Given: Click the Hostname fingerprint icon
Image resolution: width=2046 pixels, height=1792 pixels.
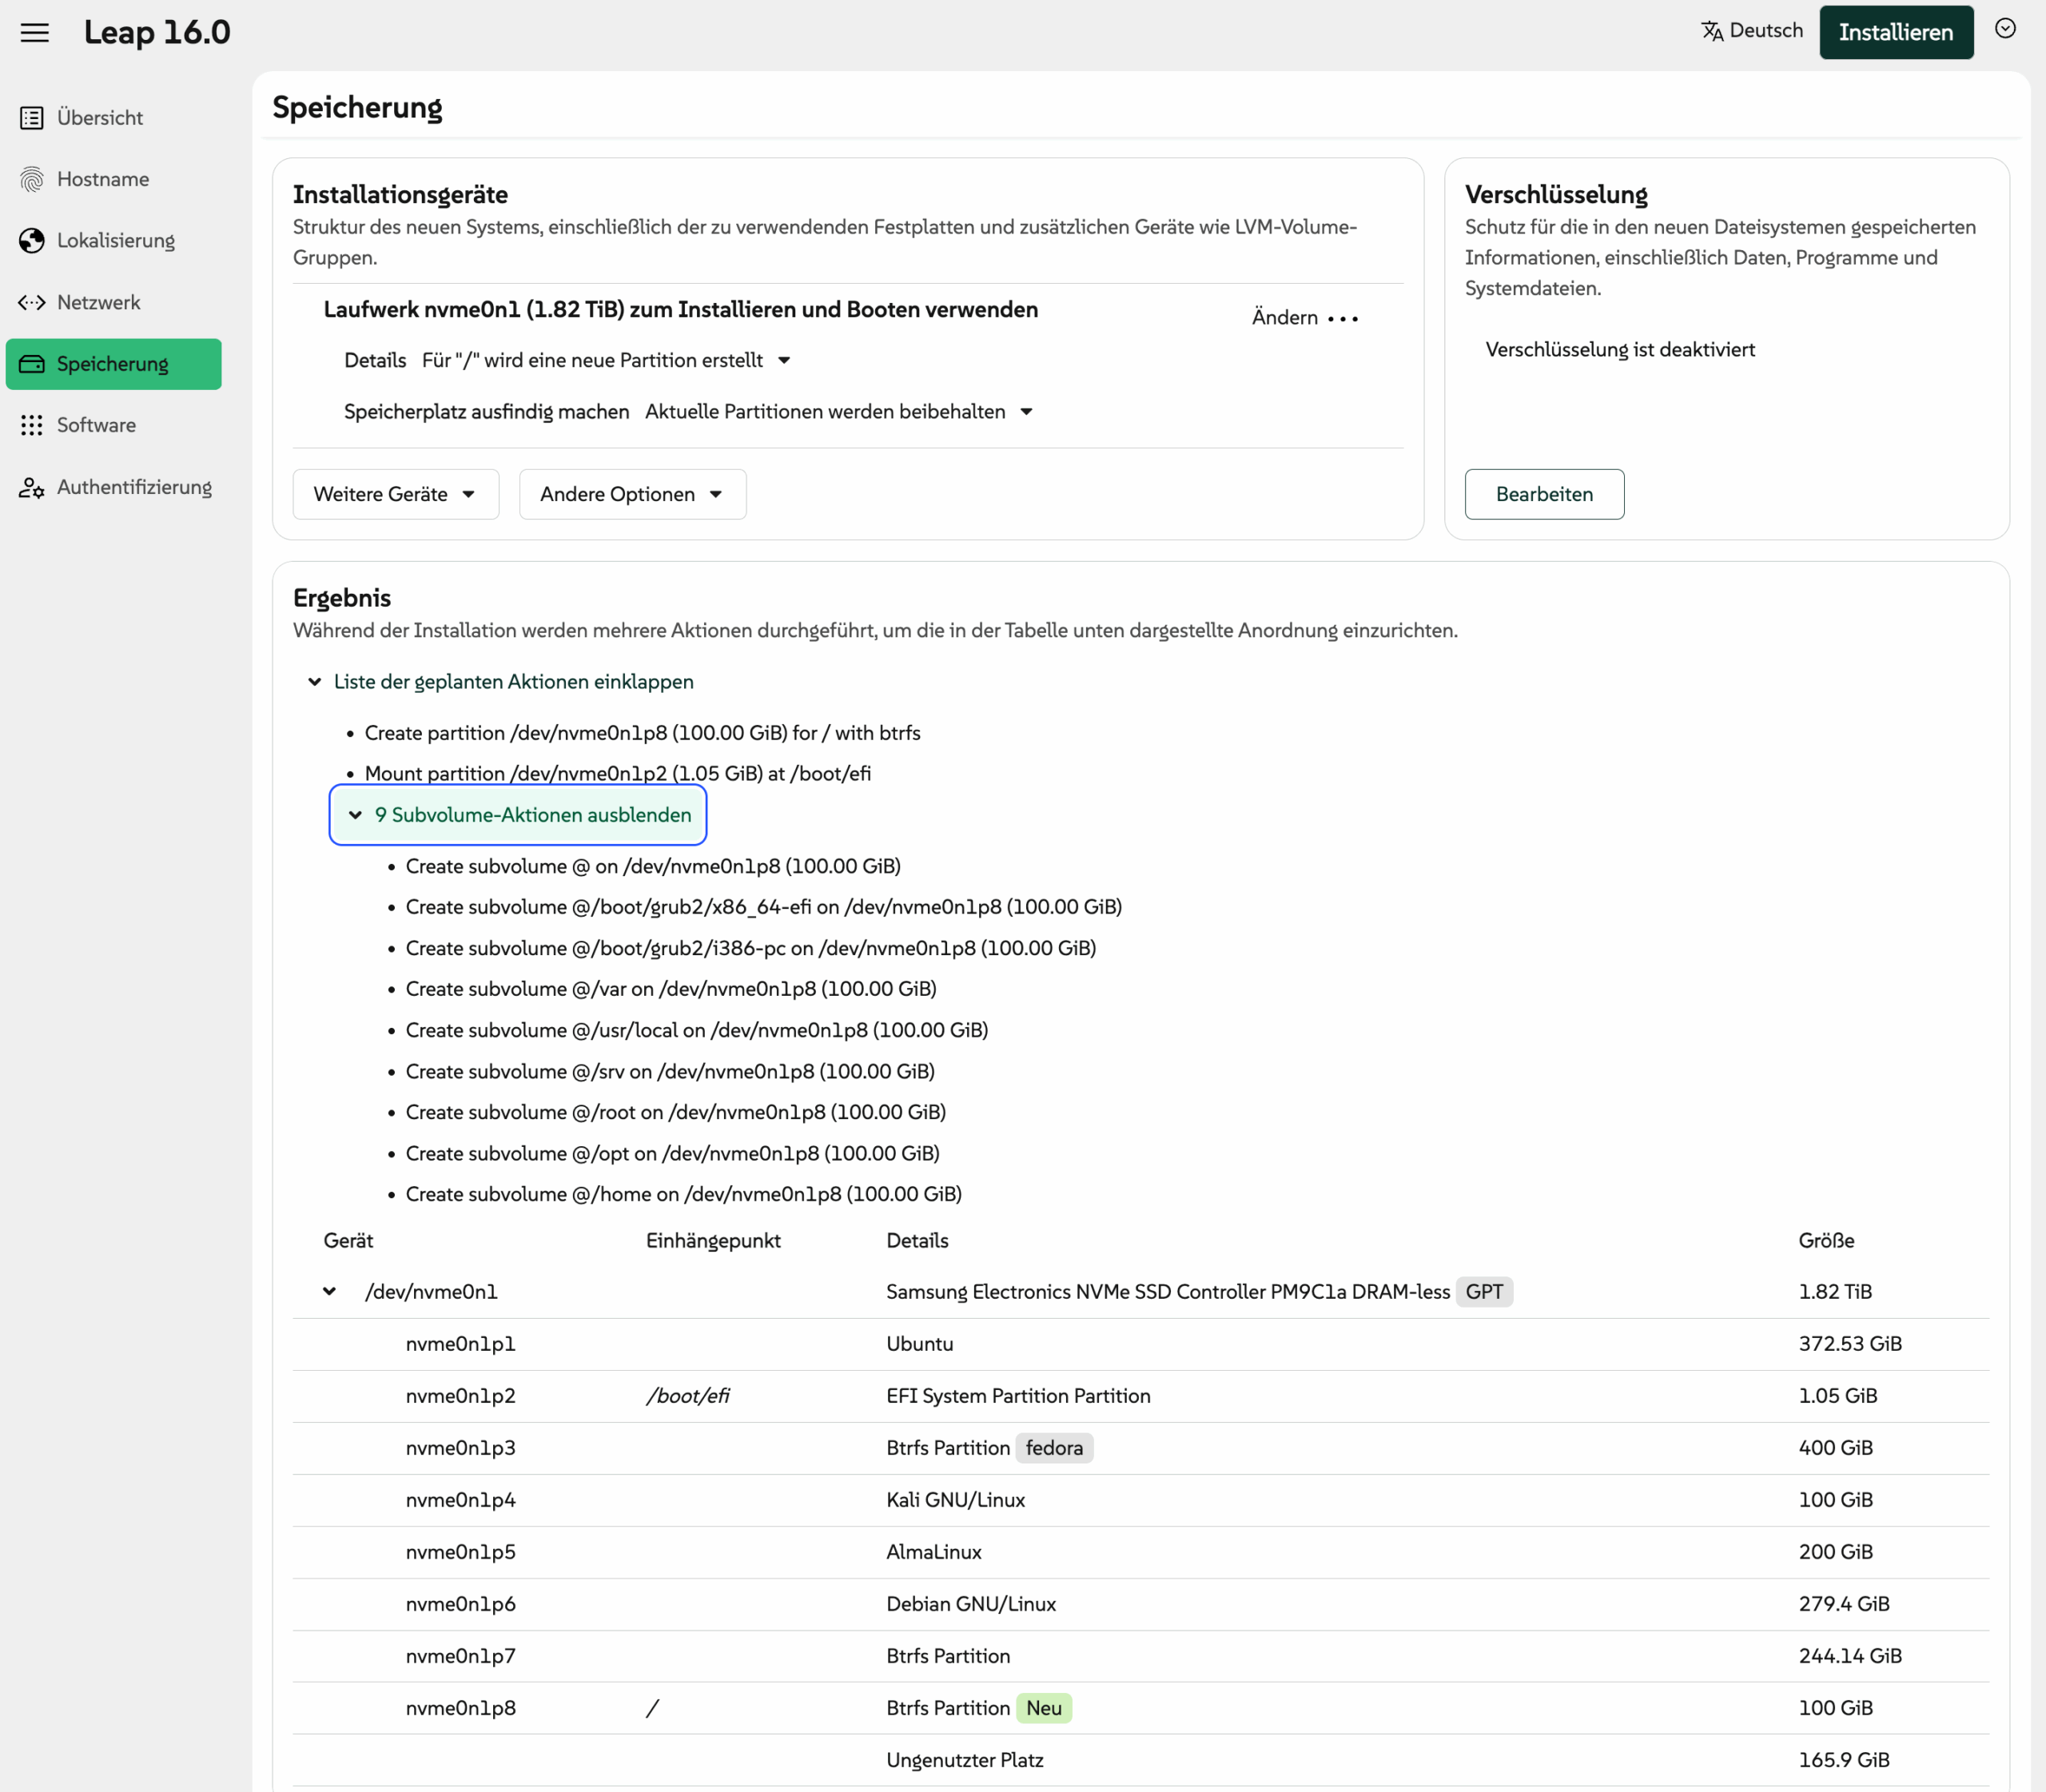Looking at the screenshot, I should click(32, 179).
